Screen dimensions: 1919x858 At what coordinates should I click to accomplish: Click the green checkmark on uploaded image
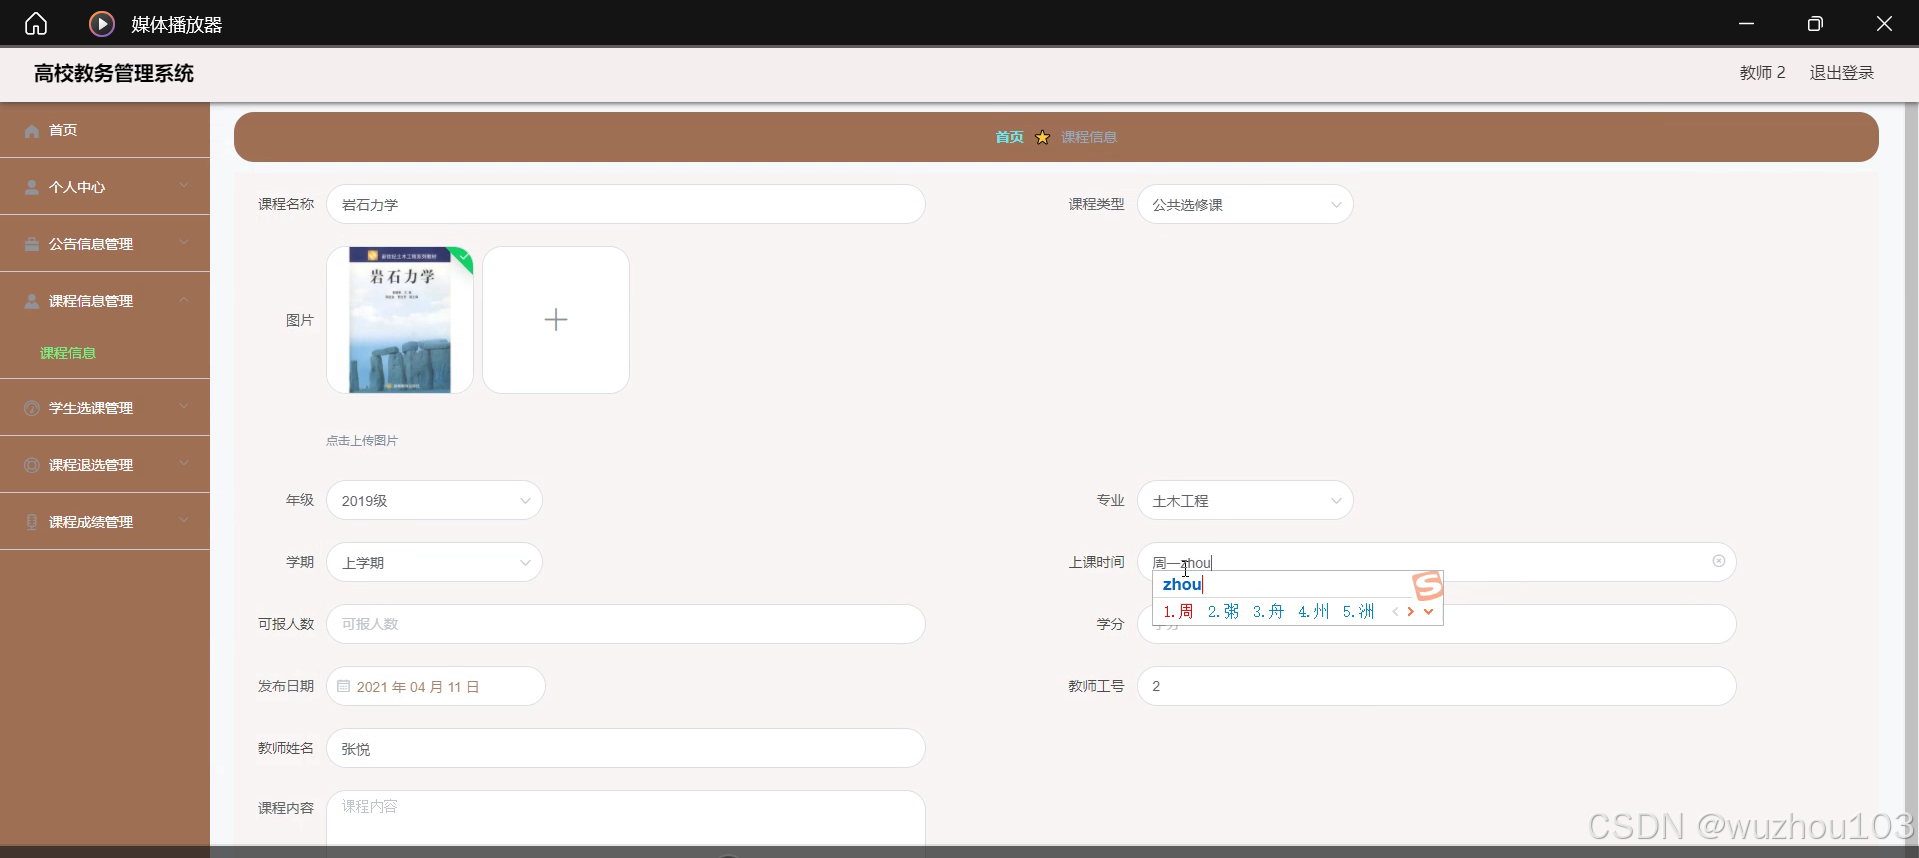[x=463, y=258]
